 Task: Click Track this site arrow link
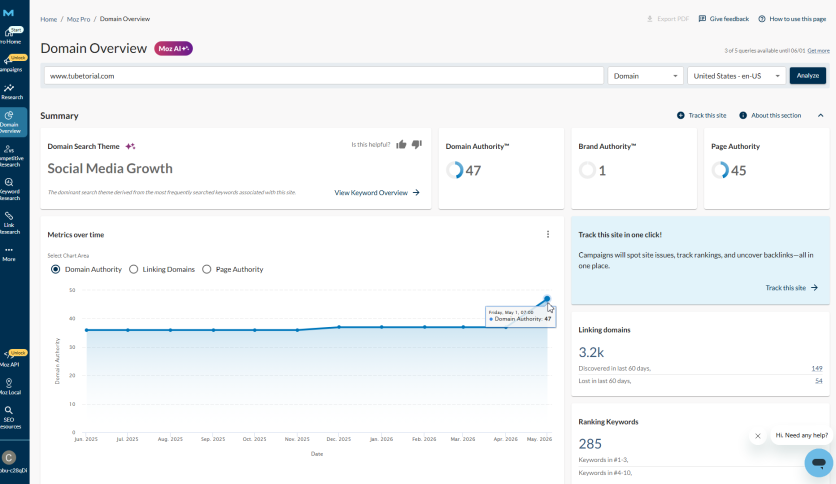coord(792,288)
